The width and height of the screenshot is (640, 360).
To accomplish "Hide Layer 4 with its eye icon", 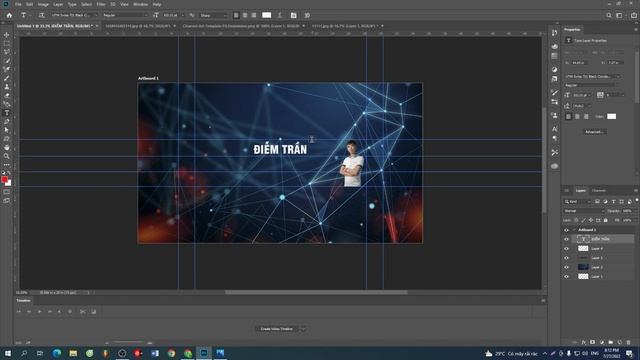I will [x=566, y=249].
